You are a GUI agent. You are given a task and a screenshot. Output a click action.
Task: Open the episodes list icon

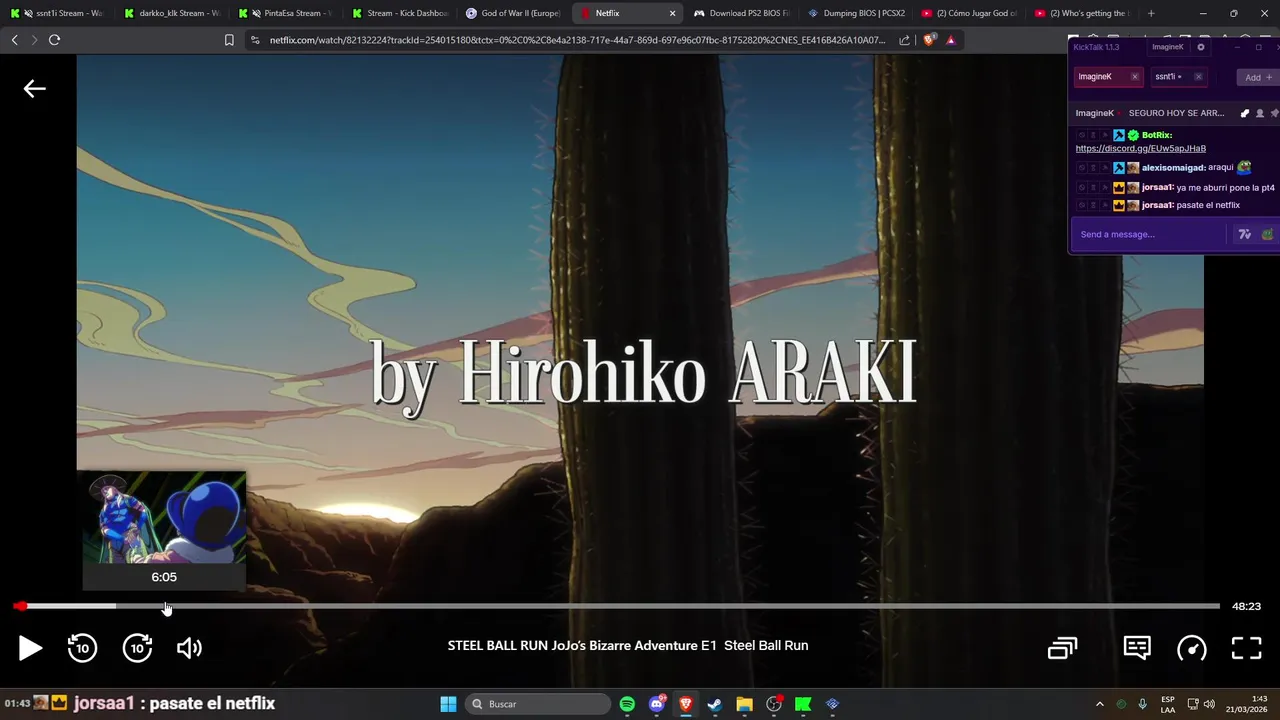[1062, 648]
